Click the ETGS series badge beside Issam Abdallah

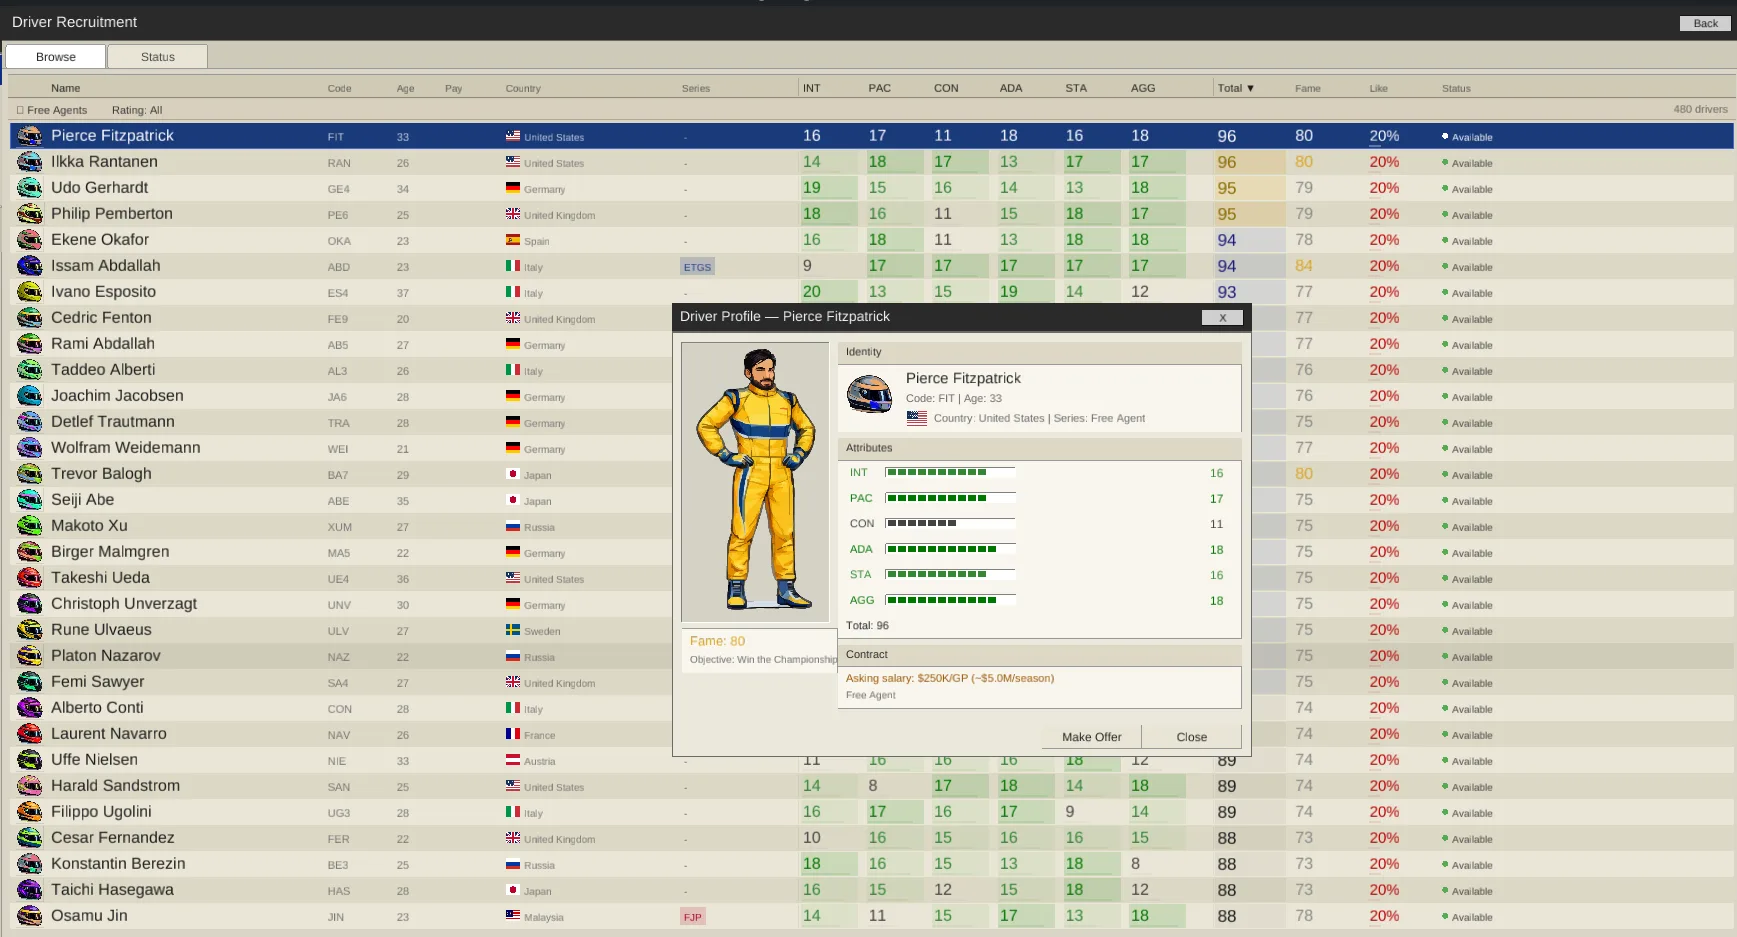697,266
